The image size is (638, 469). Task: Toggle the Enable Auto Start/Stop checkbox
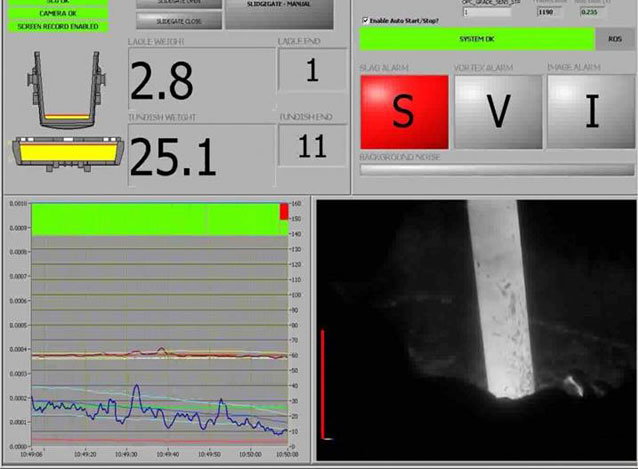pyautogui.click(x=365, y=20)
